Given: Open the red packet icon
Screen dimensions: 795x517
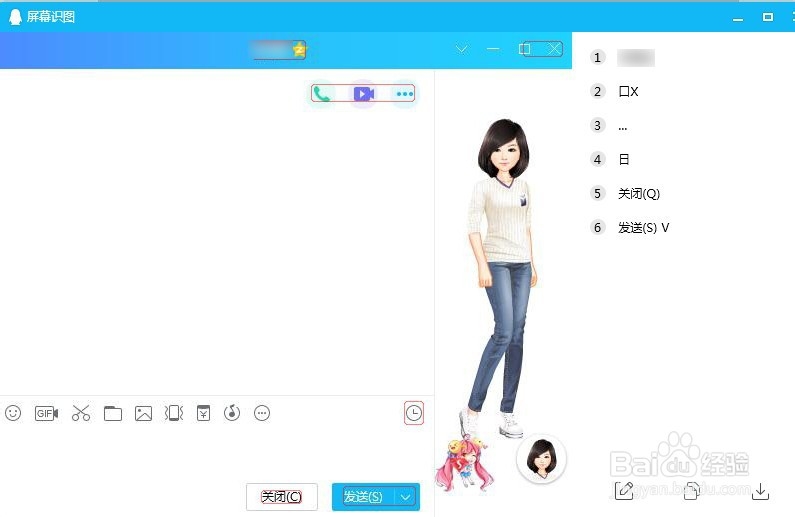Looking at the screenshot, I should pyautogui.click(x=203, y=413).
